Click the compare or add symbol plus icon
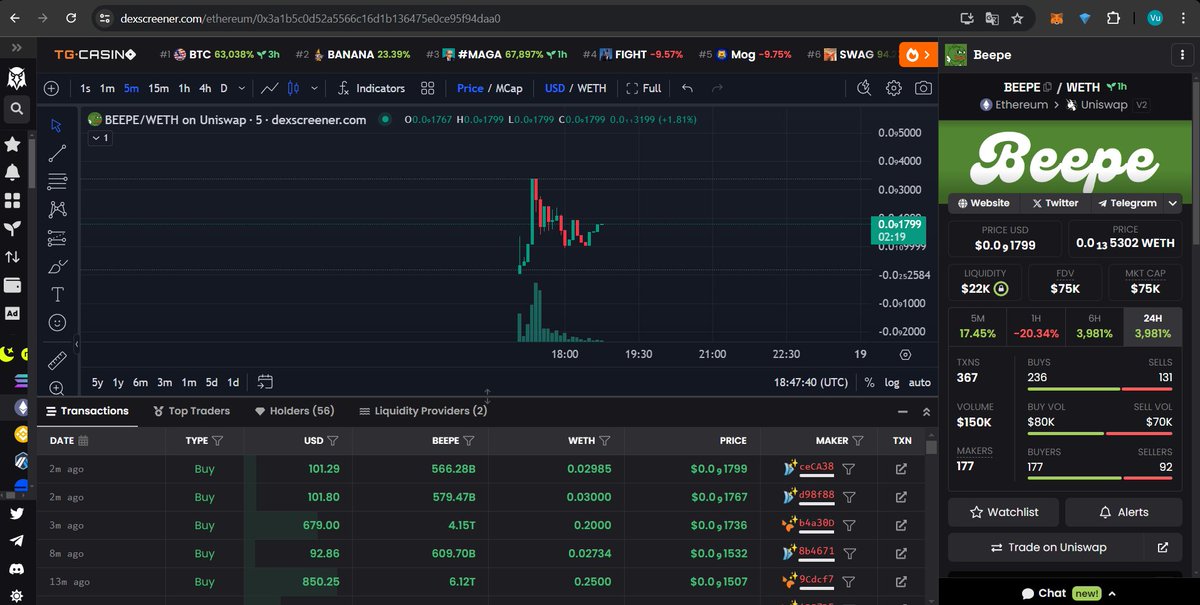This screenshot has height=605, width=1200. [51, 88]
